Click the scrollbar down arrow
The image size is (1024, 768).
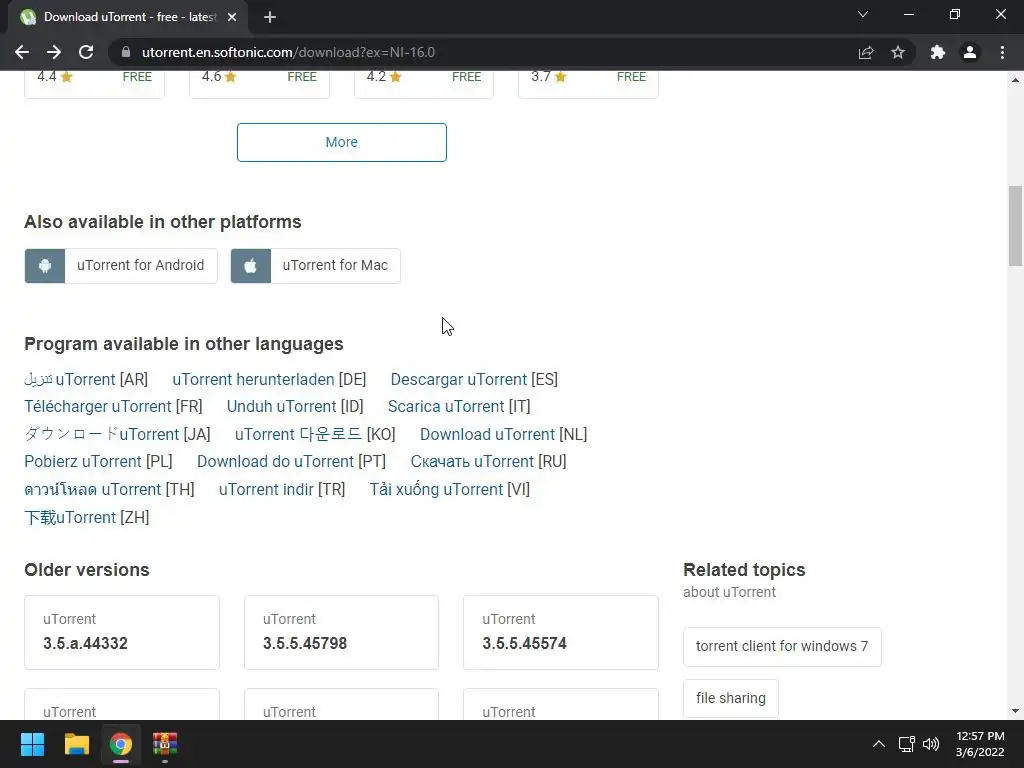[1015, 711]
